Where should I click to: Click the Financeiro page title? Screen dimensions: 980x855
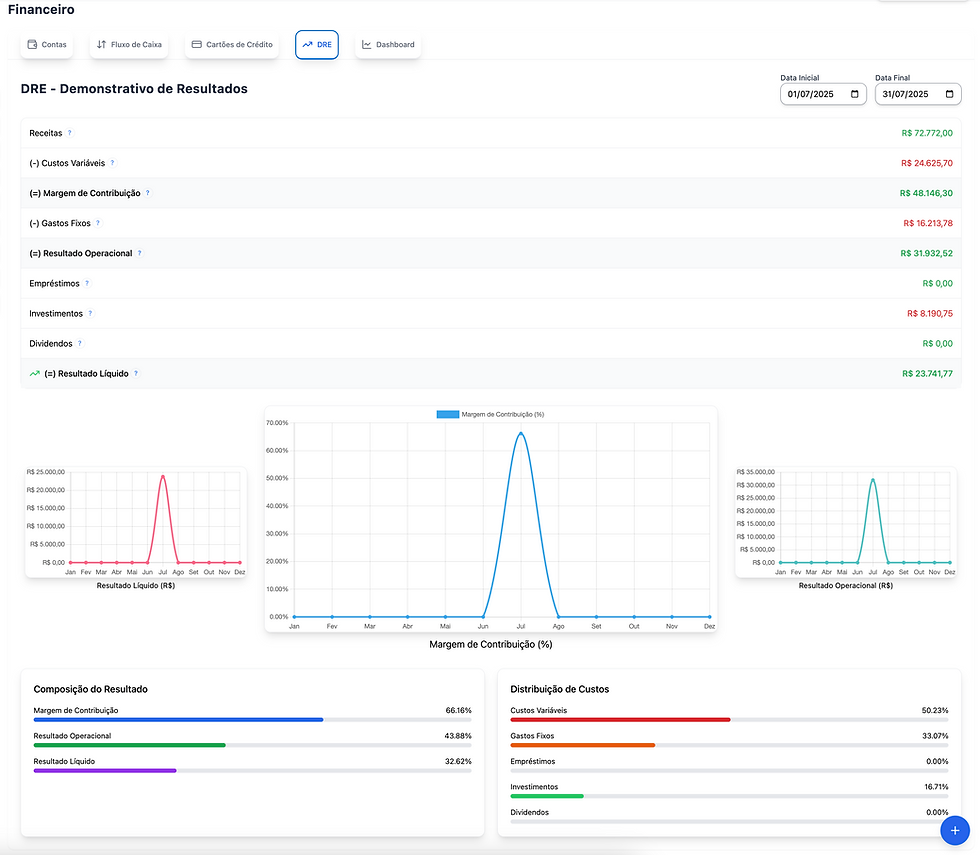(x=41, y=9)
